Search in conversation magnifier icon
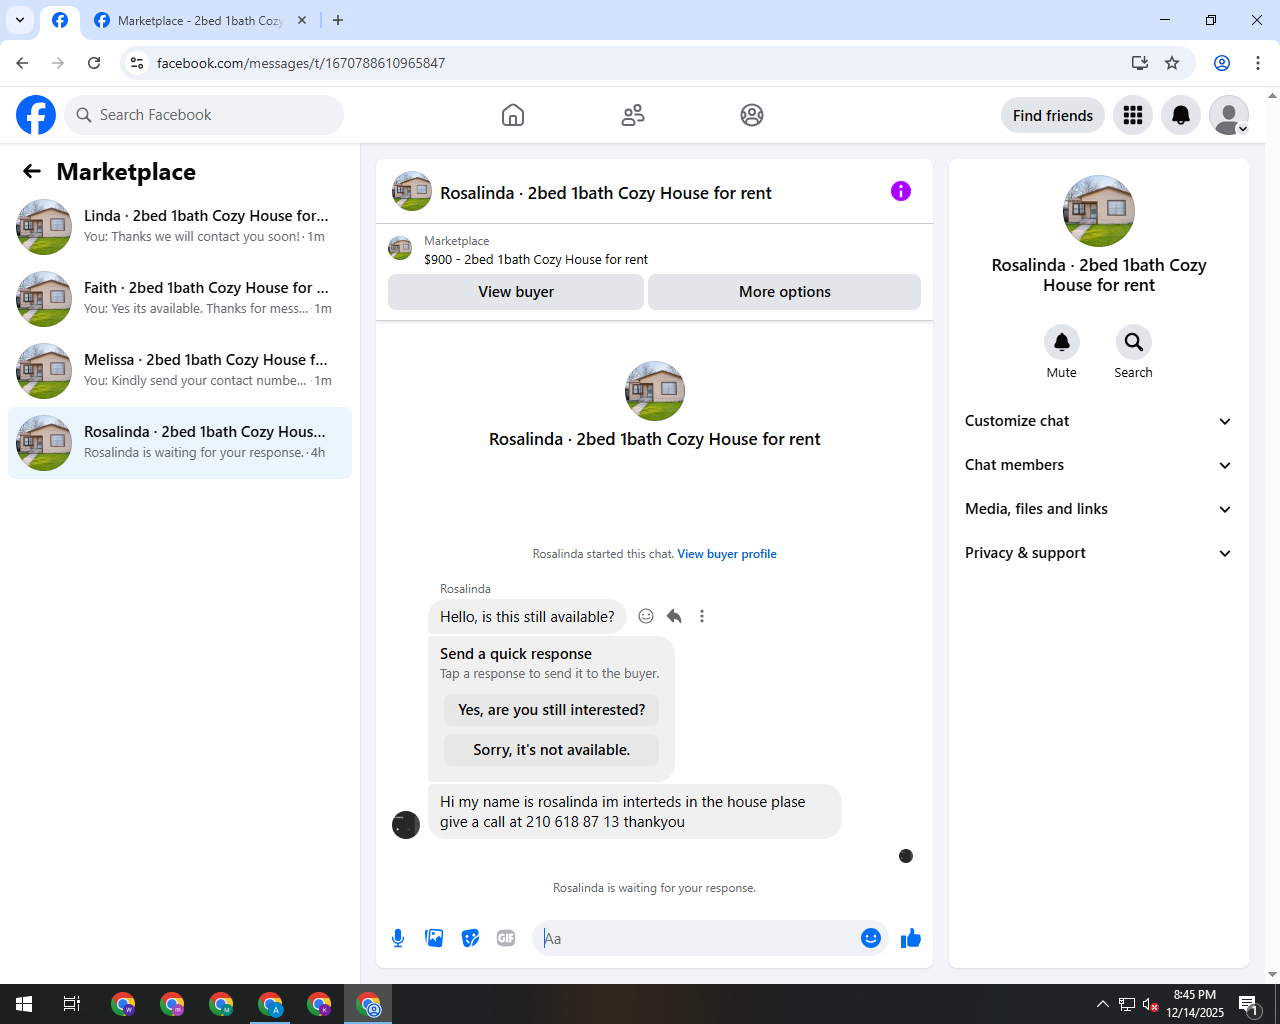This screenshot has height=1024, width=1280. 1134,342
